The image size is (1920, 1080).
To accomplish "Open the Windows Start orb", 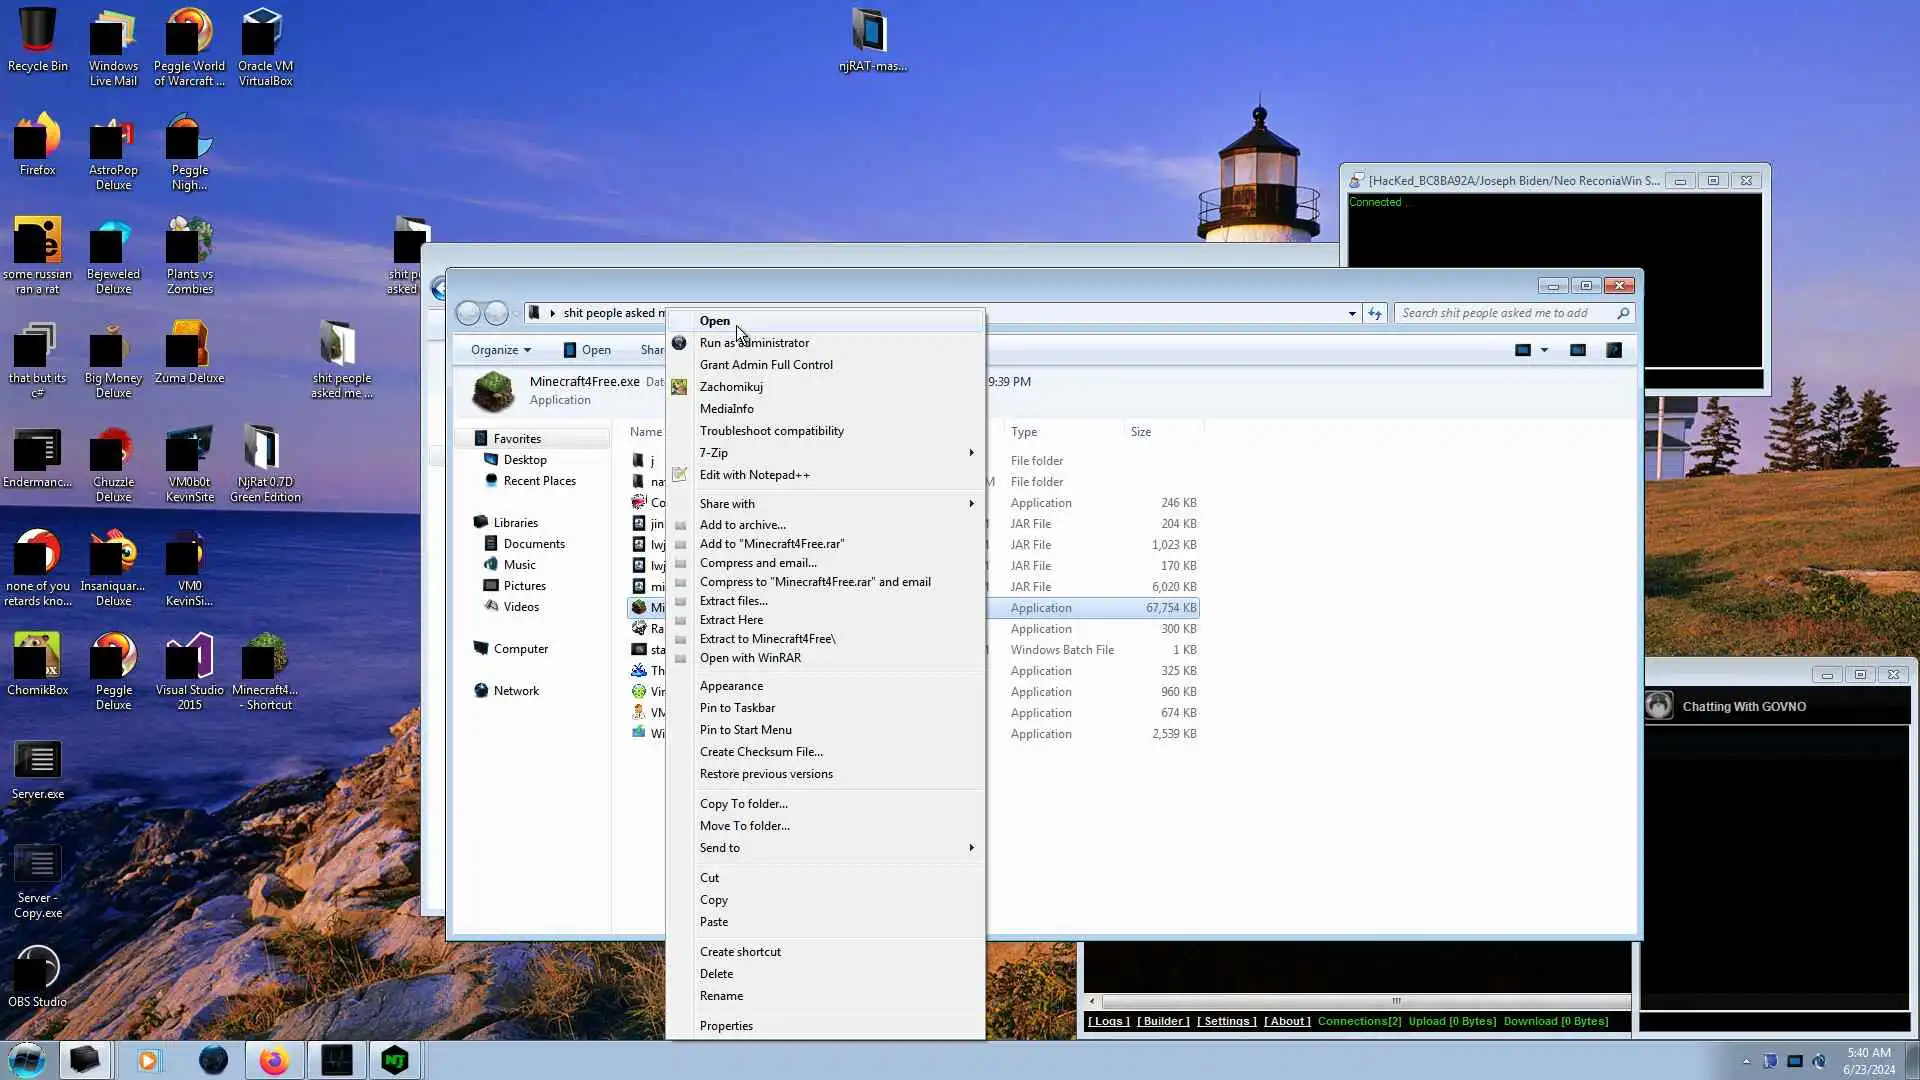I will (x=27, y=1060).
